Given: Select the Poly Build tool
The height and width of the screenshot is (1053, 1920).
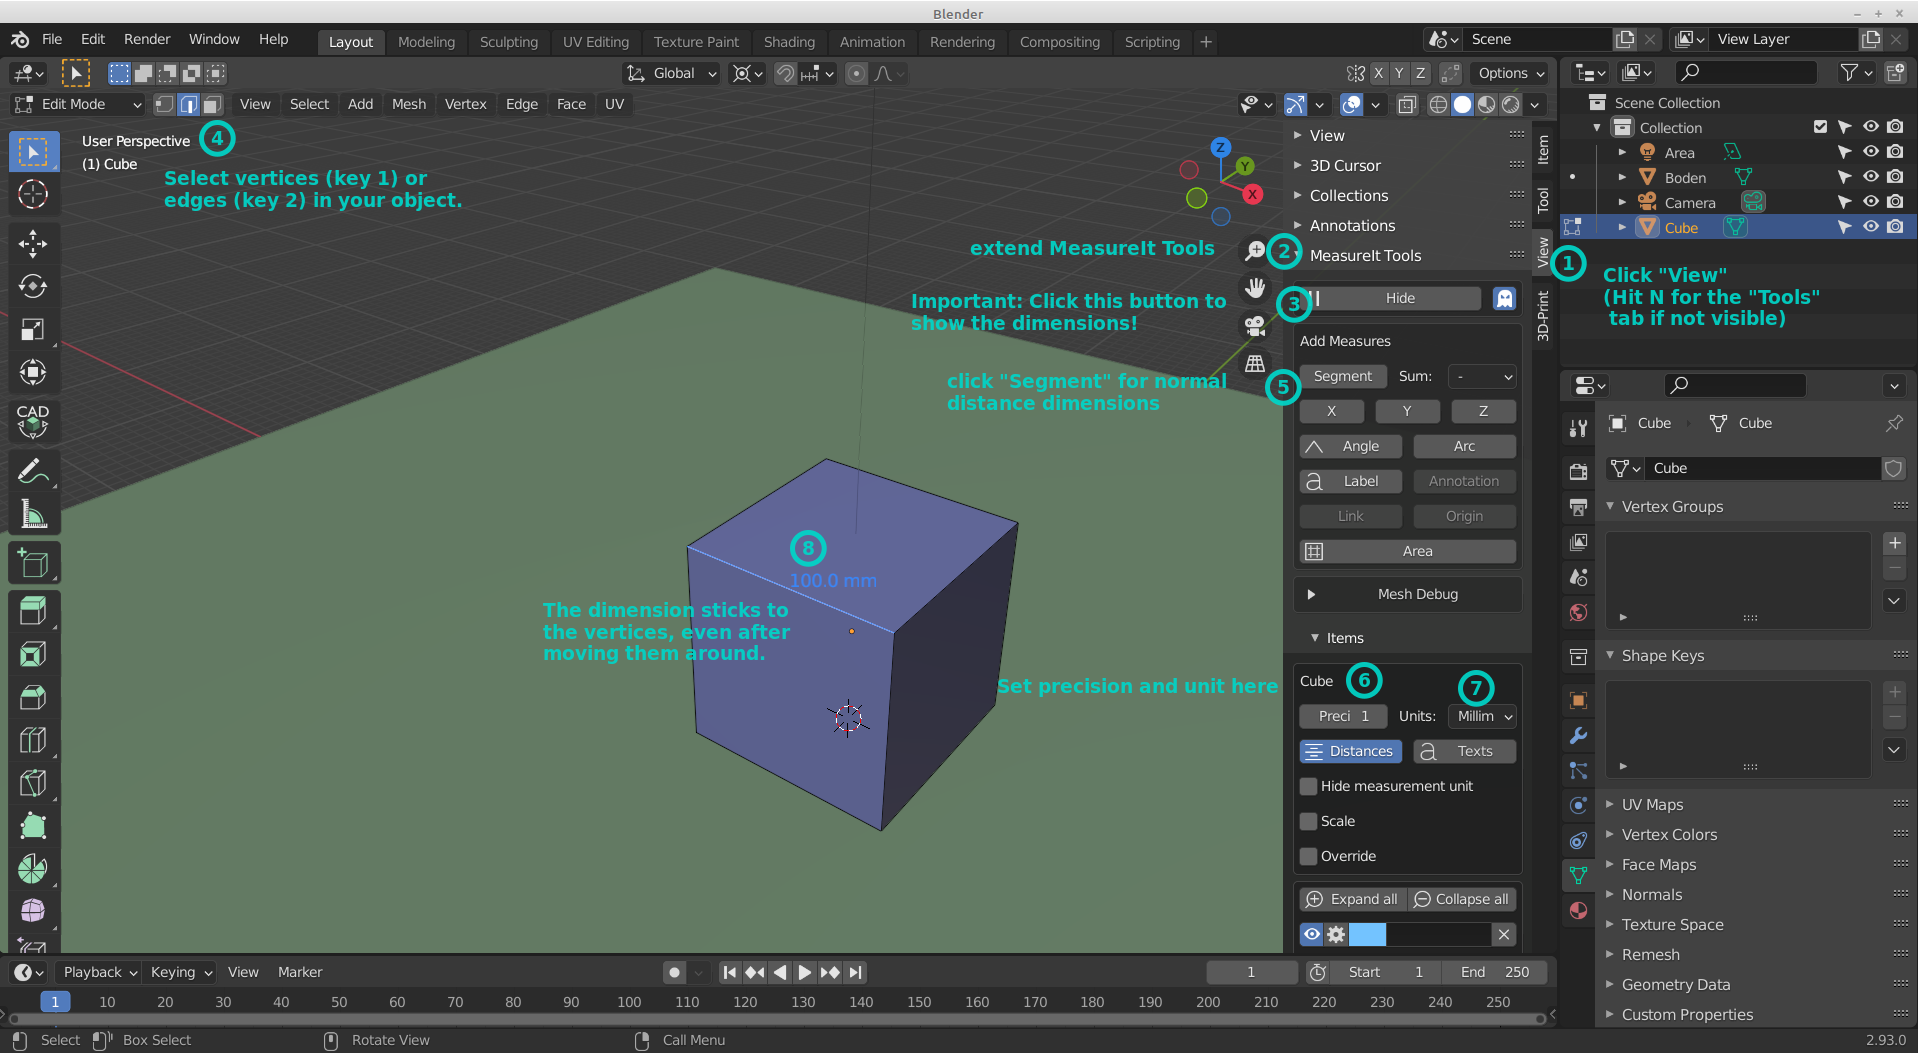Looking at the screenshot, I should [33, 827].
